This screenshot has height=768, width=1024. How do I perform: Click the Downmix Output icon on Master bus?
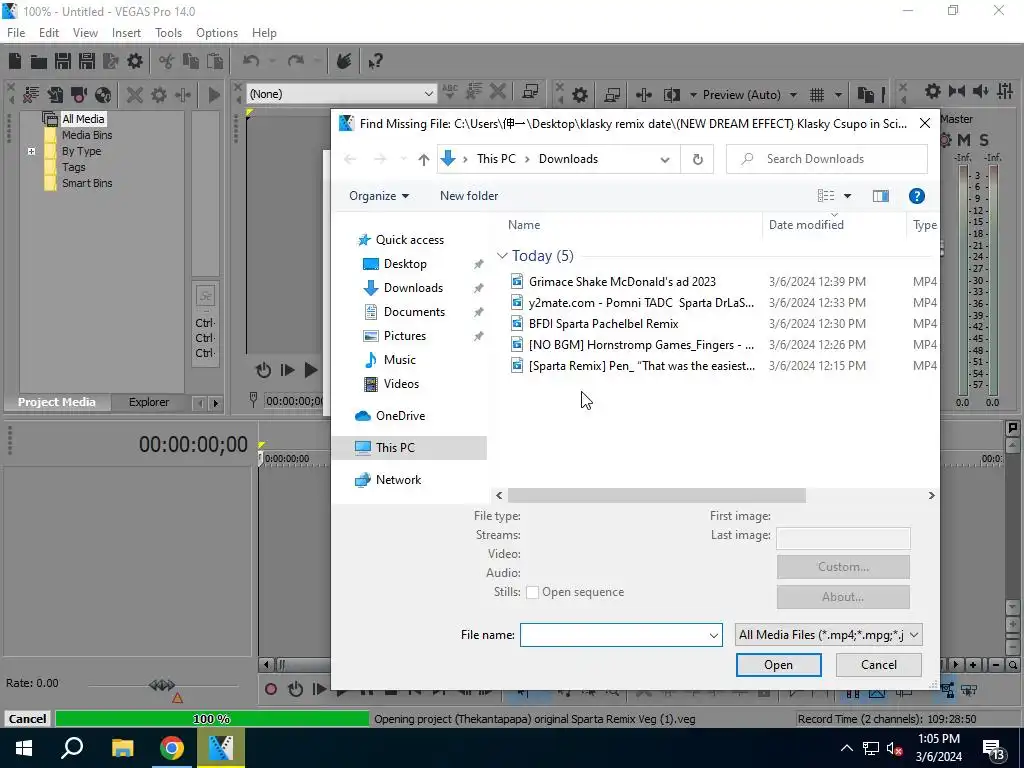[x=957, y=91]
